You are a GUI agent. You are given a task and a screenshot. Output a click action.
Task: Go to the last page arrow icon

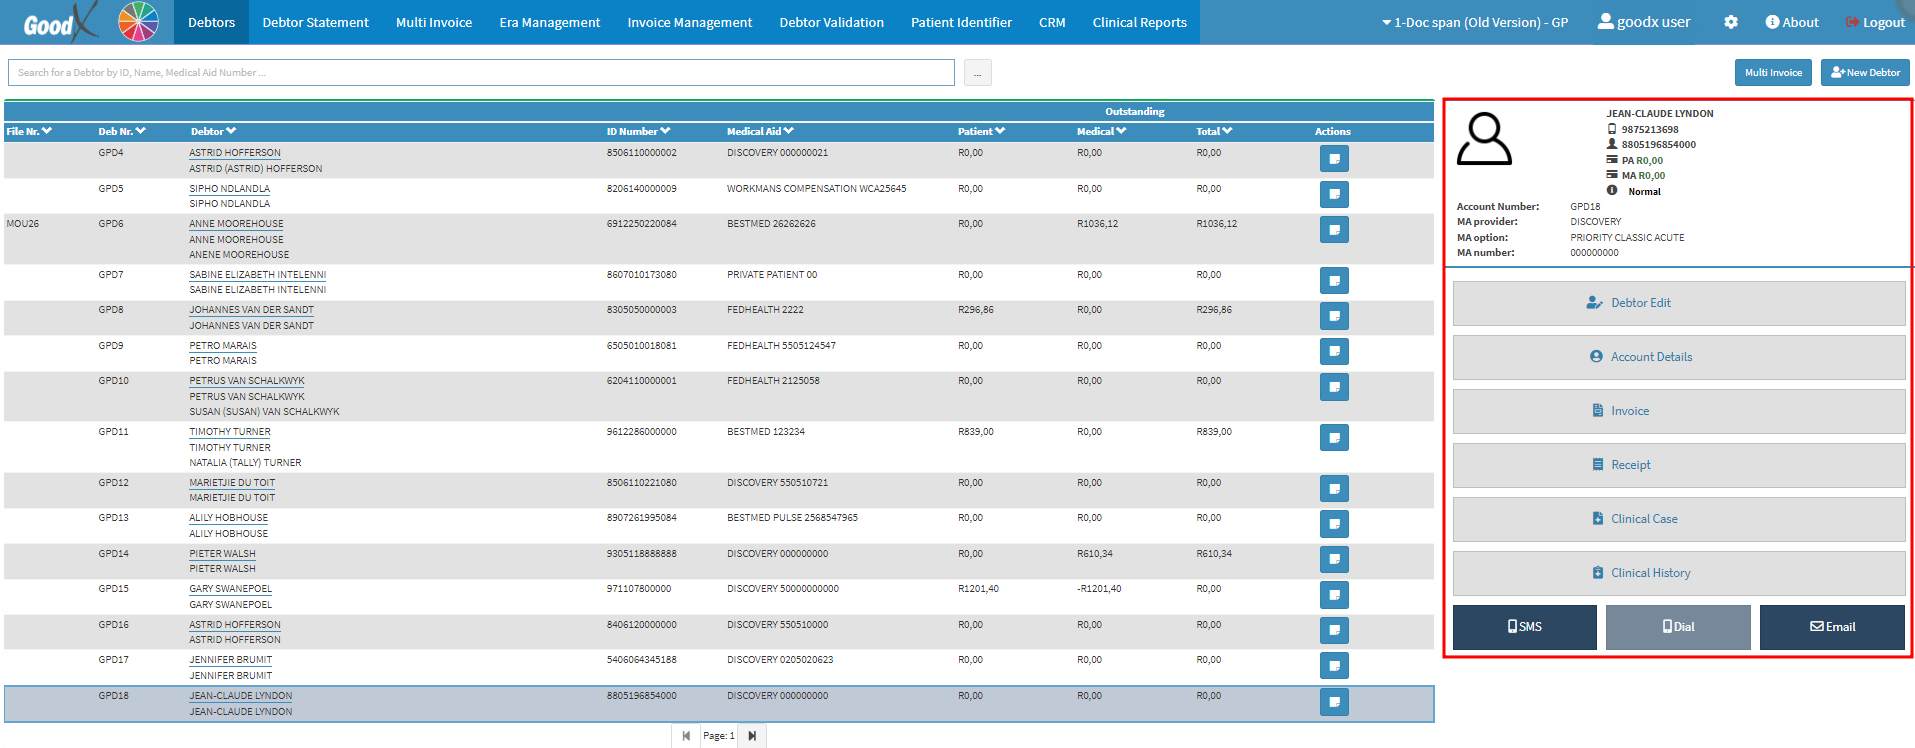[x=752, y=736]
